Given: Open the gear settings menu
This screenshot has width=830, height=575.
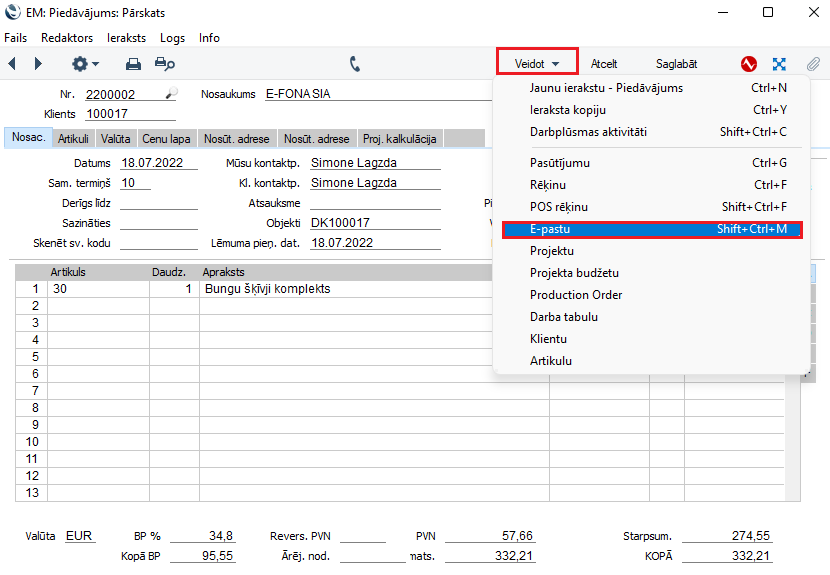Looking at the screenshot, I should tap(85, 64).
